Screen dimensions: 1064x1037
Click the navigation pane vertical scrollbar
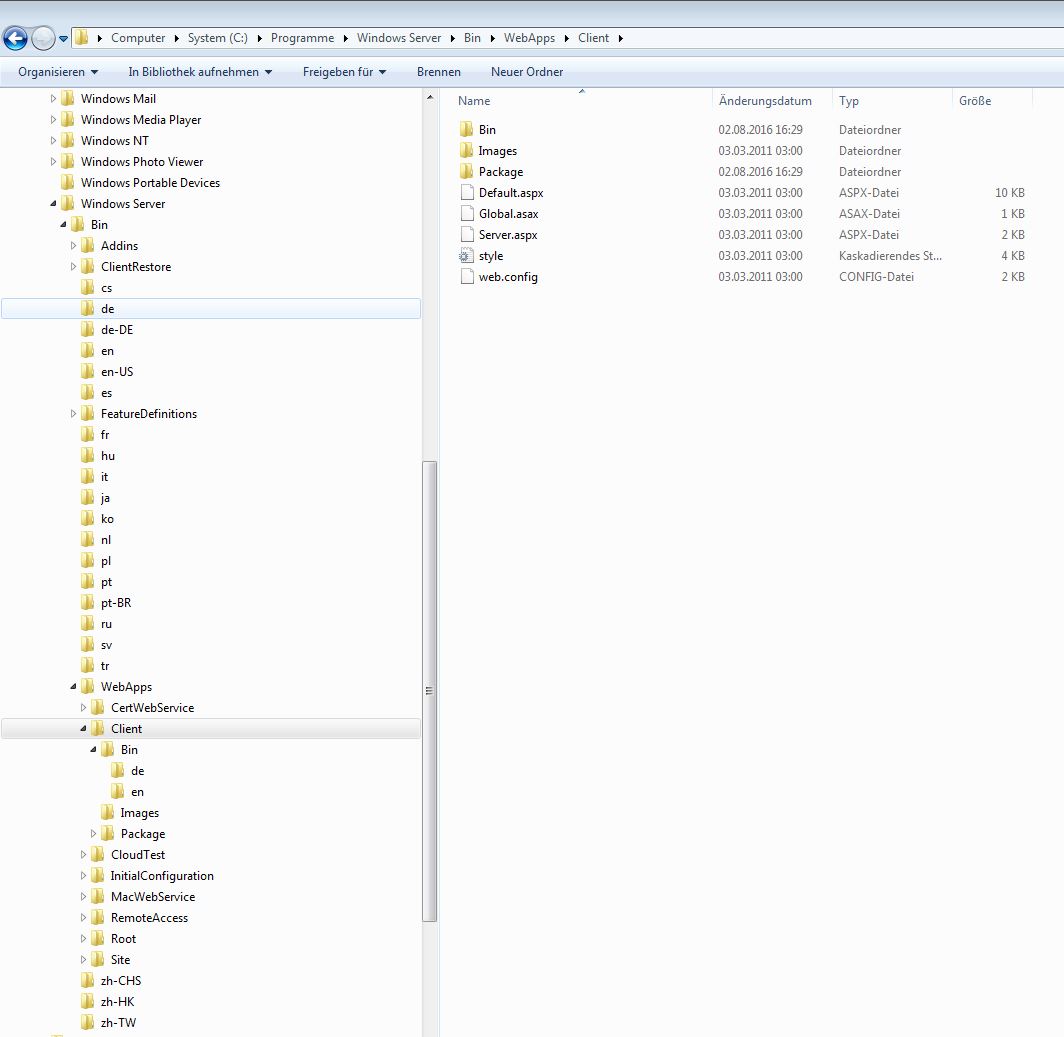point(430,690)
